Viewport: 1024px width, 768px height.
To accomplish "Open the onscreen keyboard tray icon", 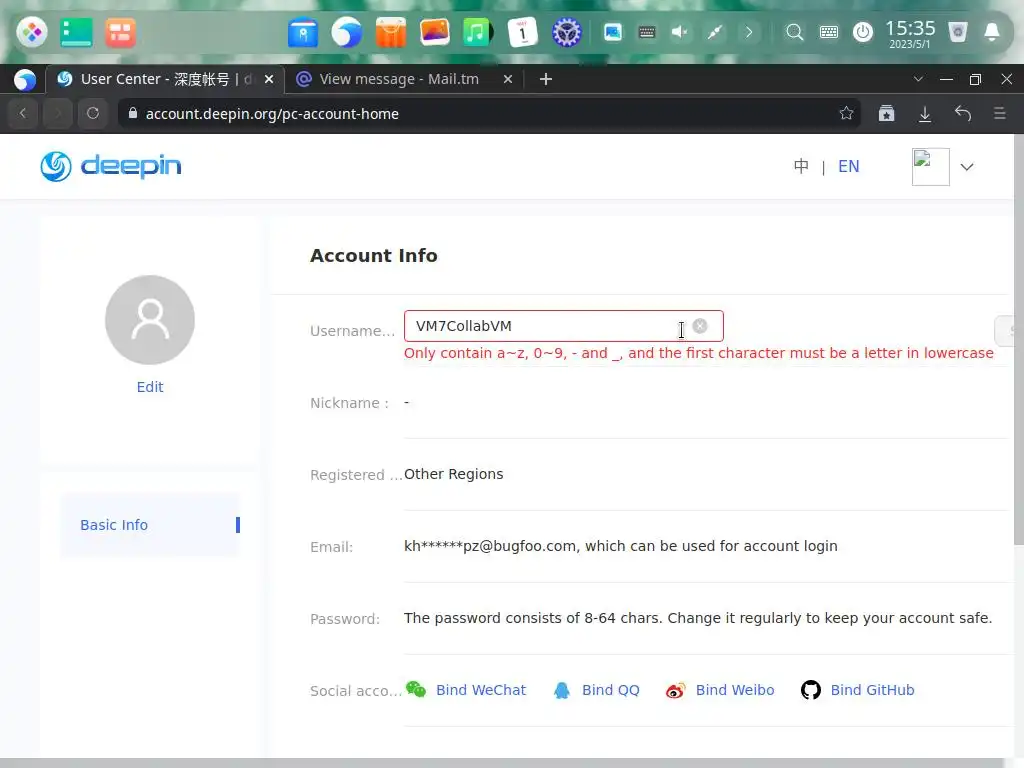I will pos(647,32).
